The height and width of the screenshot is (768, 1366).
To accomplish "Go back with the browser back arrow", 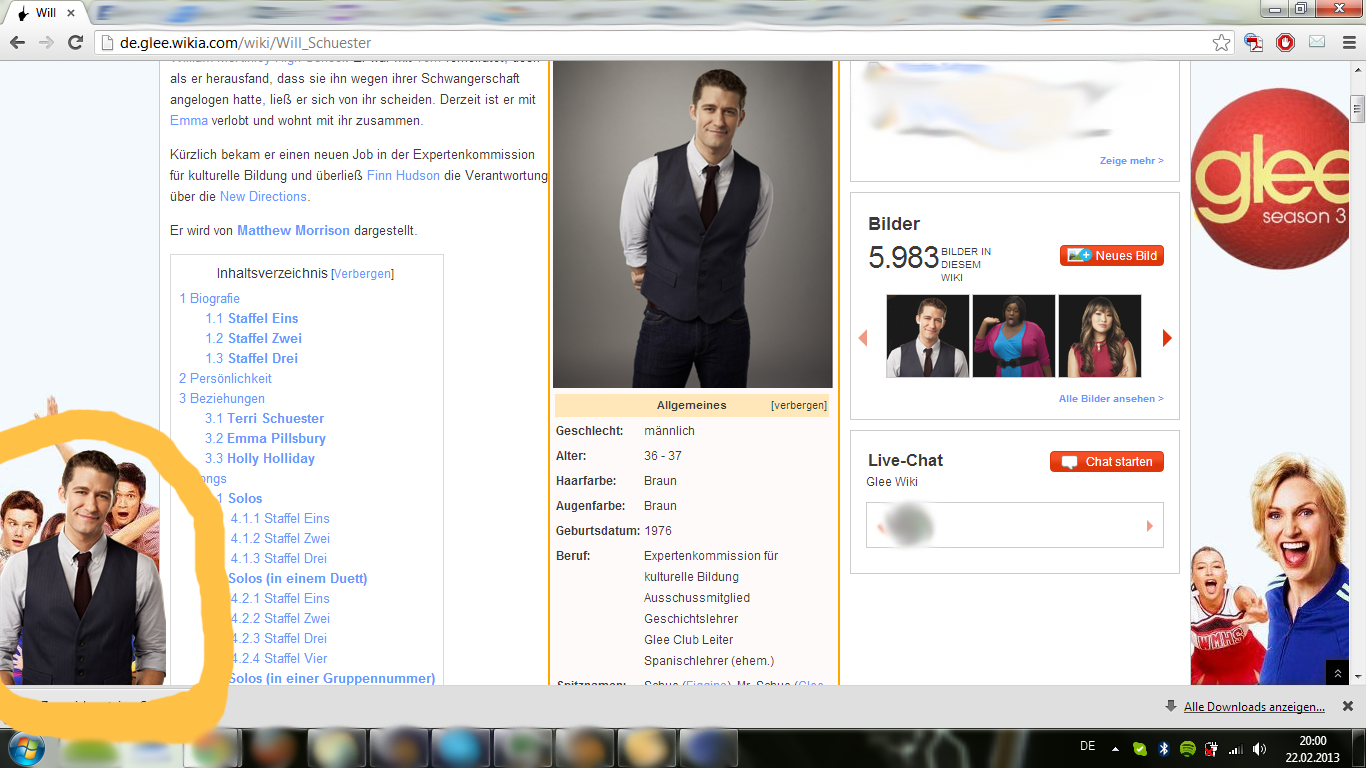I will 17,43.
